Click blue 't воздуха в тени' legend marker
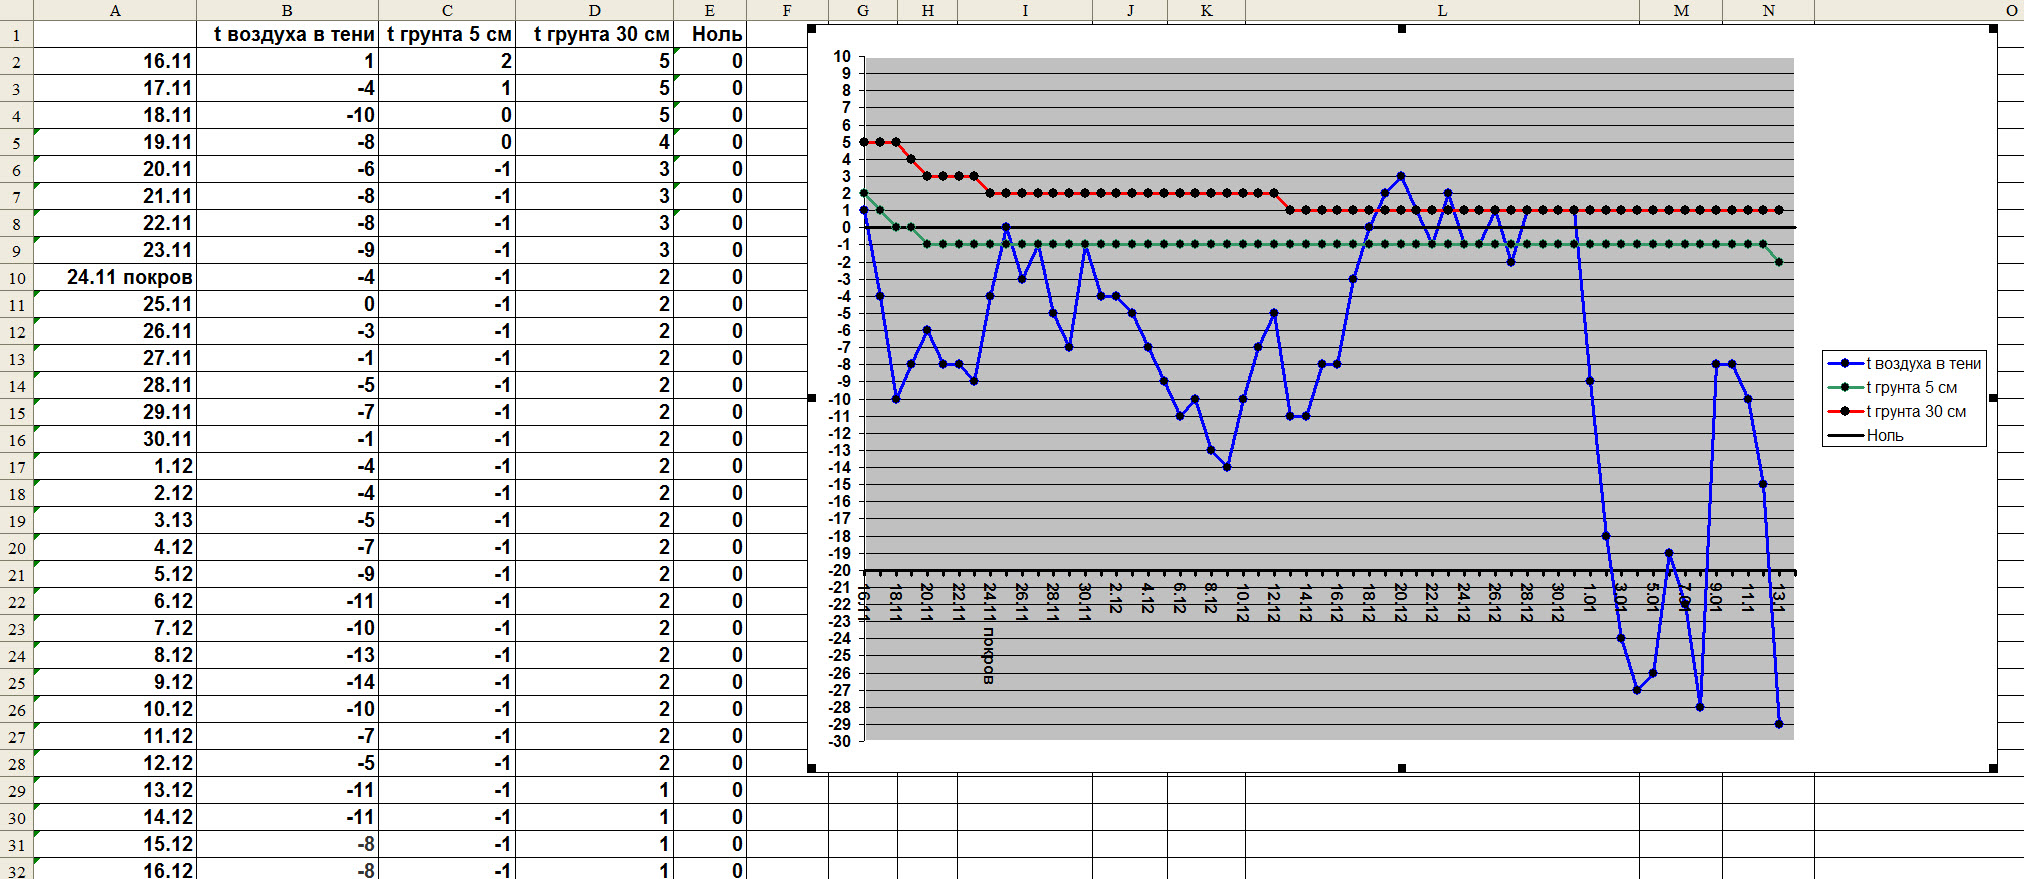Screen dimensions: 2024x879 point(1845,364)
